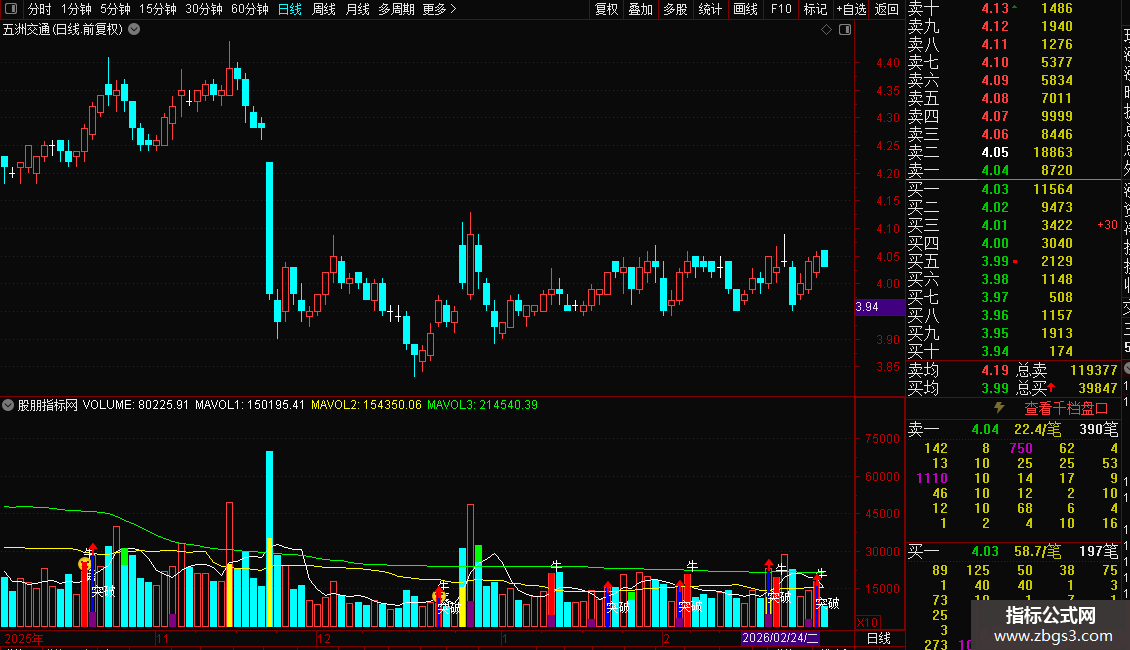Open dropdown next to 五洲交通 title
The width and height of the screenshot is (1130, 650).
pos(134,30)
